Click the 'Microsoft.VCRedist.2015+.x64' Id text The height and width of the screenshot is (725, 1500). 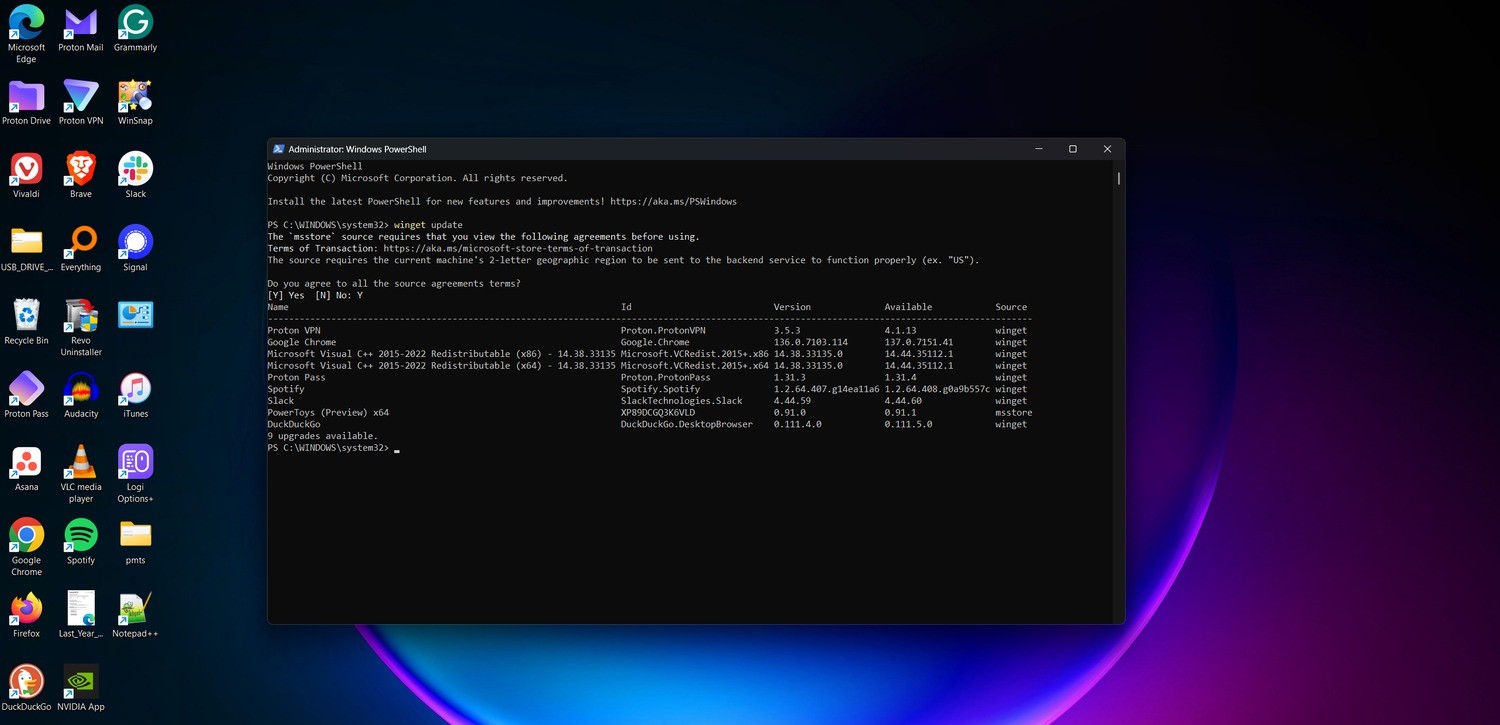(694, 365)
